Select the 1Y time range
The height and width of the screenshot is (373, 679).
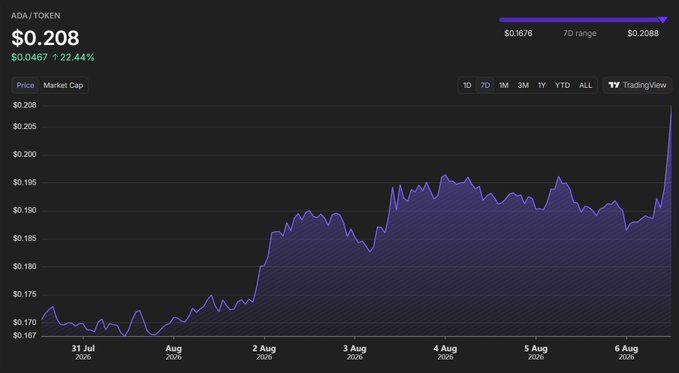pyautogui.click(x=542, y=85)
